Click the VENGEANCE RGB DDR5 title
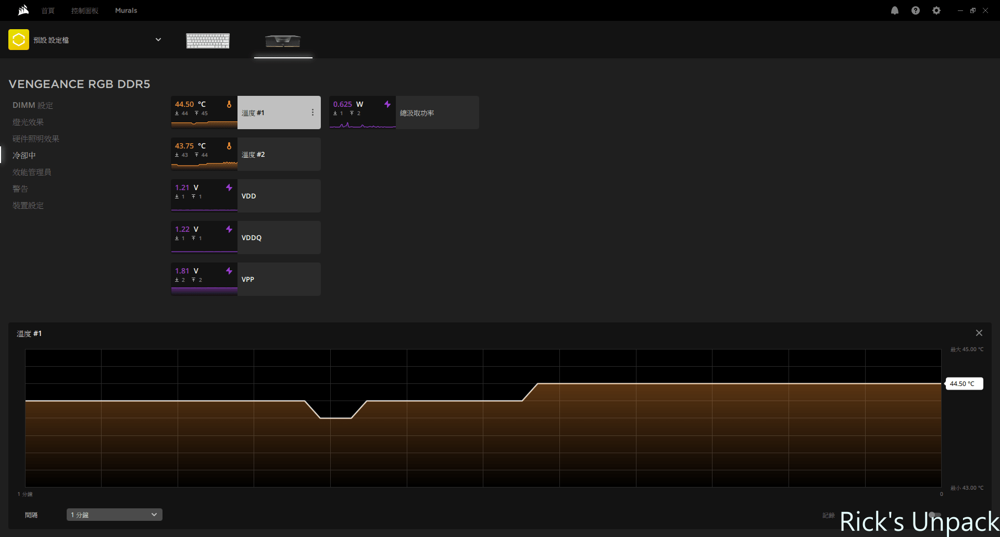1000x537 pixels. pyautogui.click(x=80, y=84)
